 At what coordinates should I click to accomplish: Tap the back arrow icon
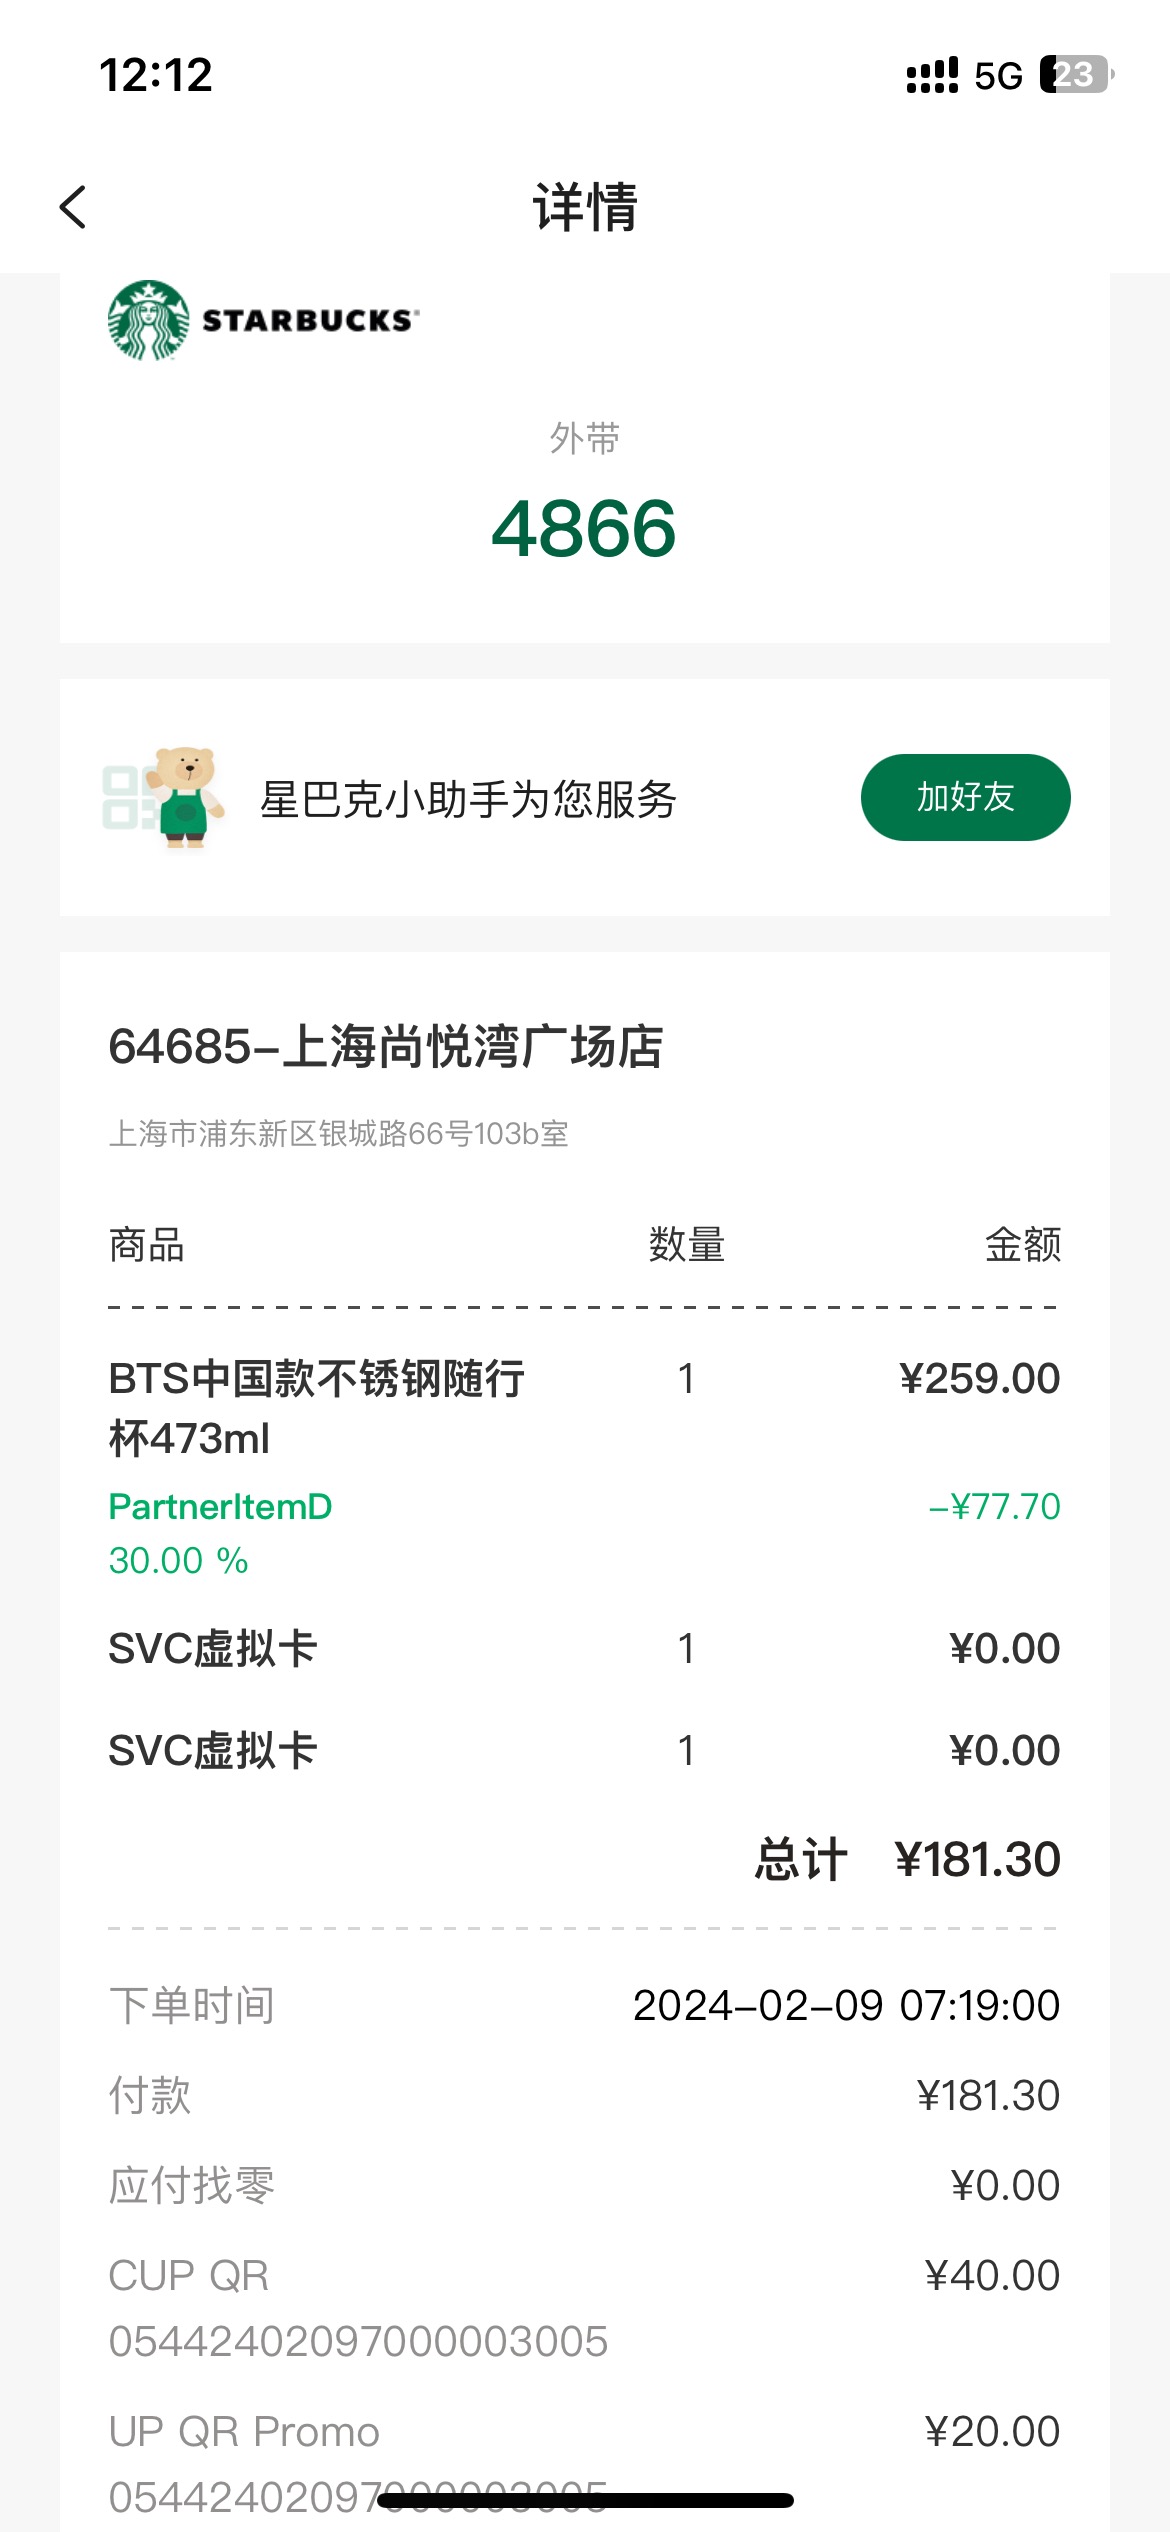coord(73,207)
